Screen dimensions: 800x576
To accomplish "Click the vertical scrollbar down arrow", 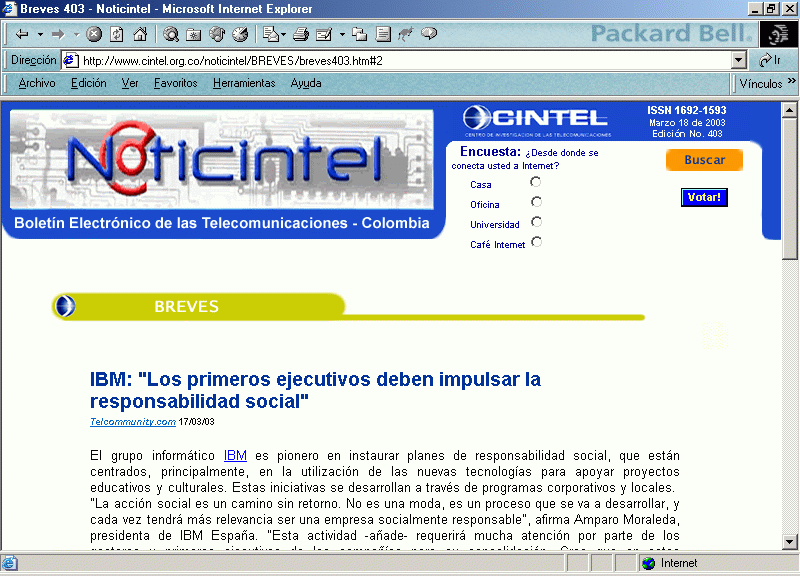I will click(789, 542).
